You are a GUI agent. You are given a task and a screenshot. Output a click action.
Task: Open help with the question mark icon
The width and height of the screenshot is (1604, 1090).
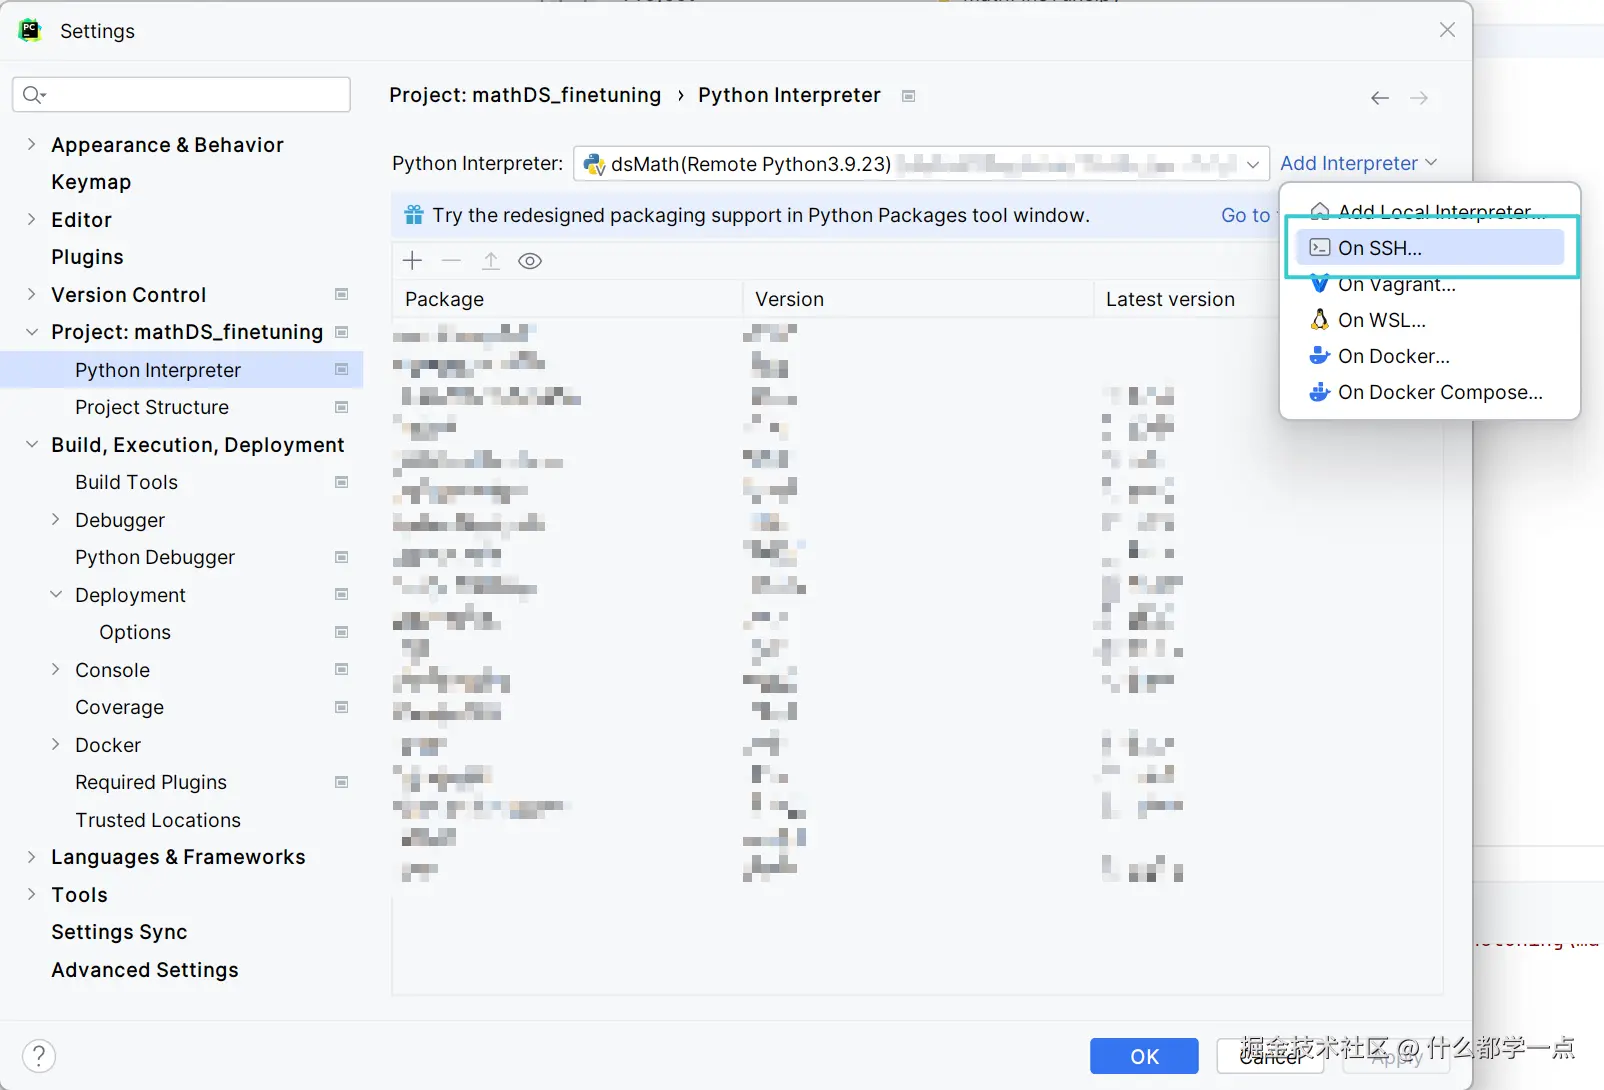(x=38, y=1056)
